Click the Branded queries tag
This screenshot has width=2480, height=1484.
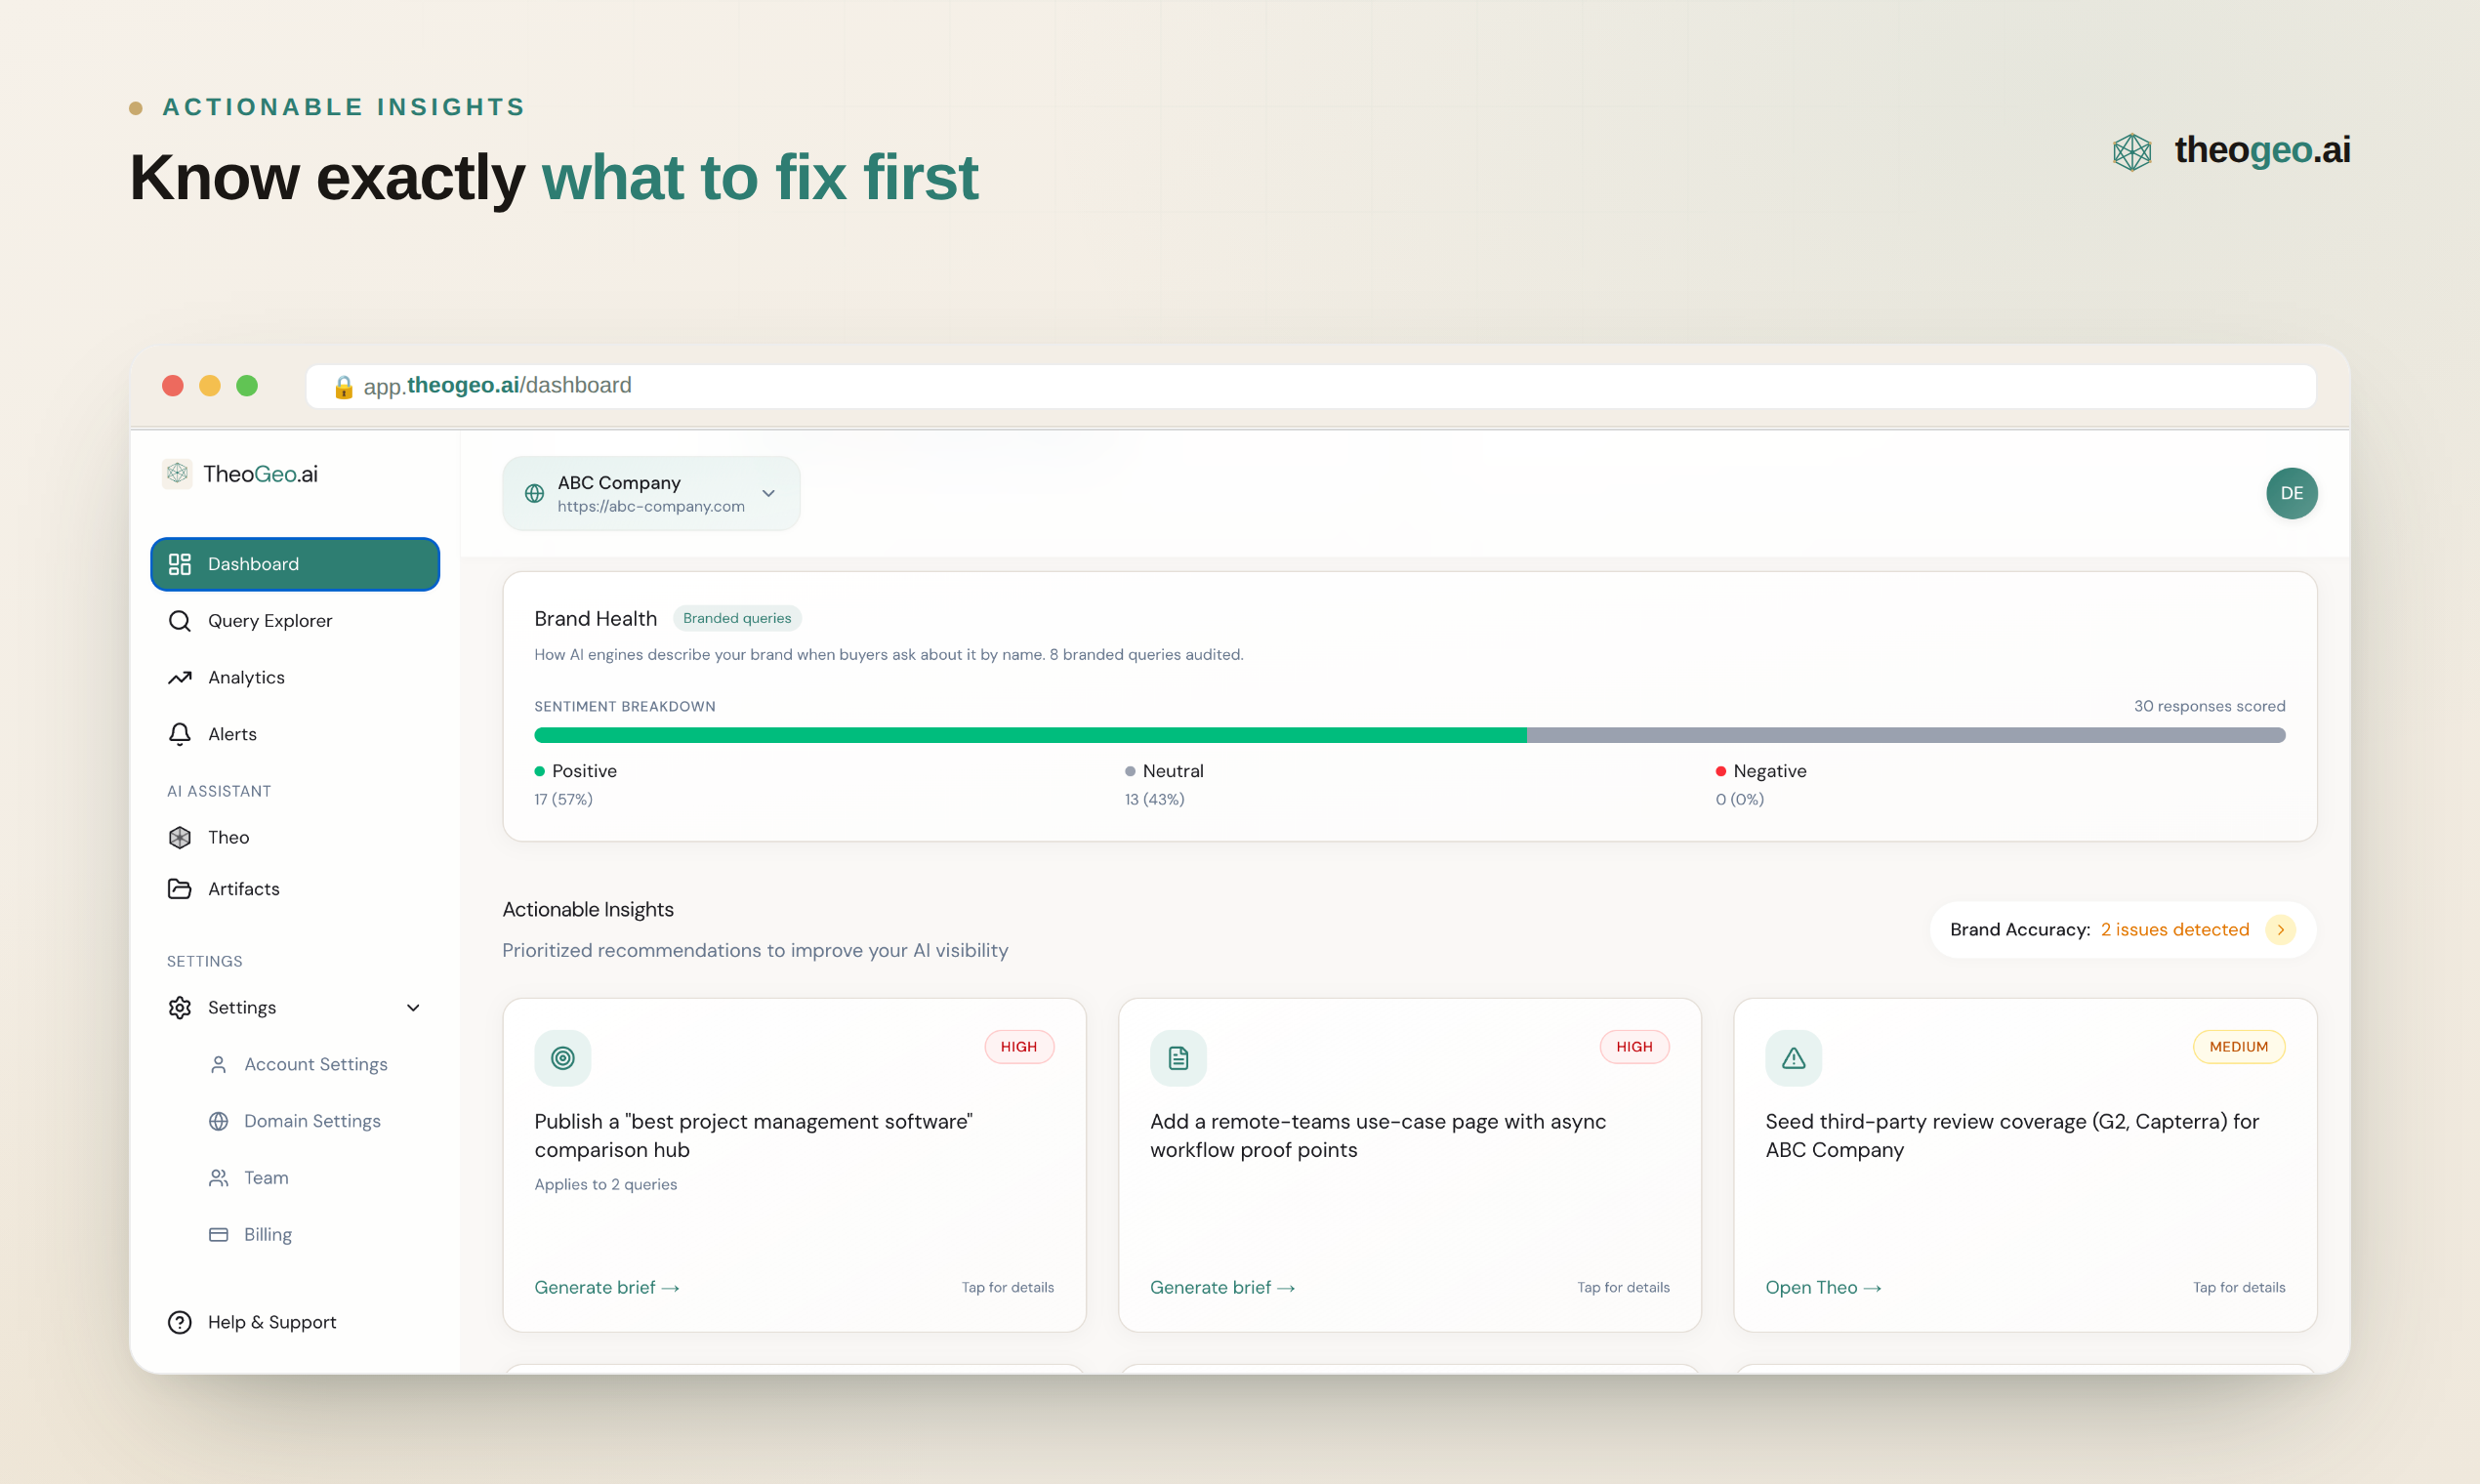[x=737, y=619]
